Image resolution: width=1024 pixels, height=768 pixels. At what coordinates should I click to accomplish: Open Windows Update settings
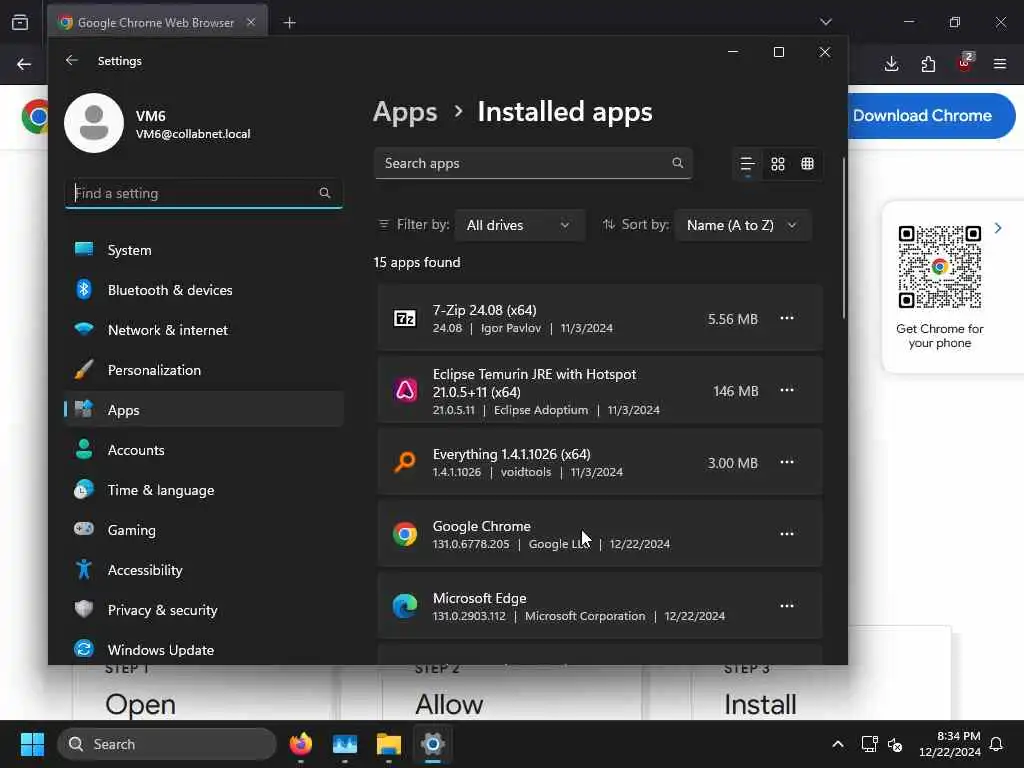(204, 650)
